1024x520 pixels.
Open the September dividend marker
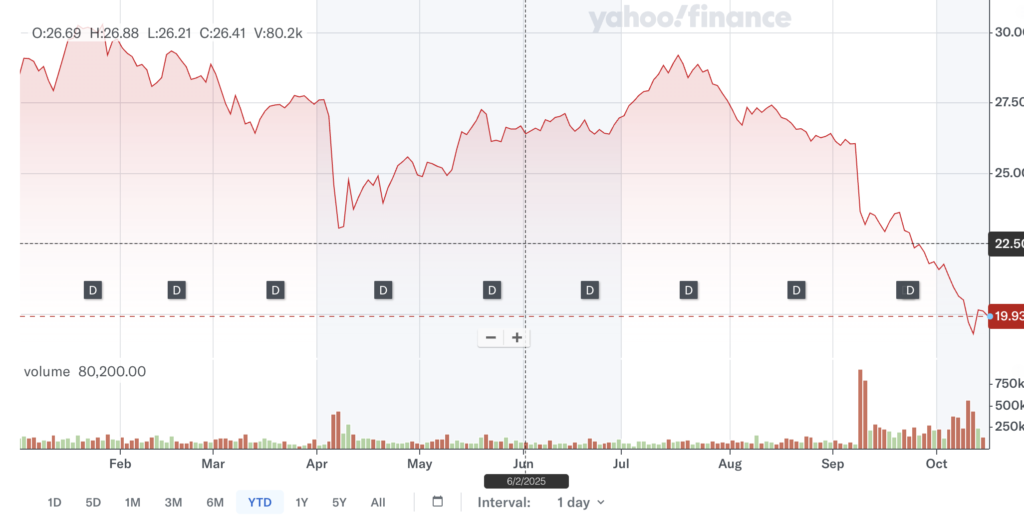point(910,290)
